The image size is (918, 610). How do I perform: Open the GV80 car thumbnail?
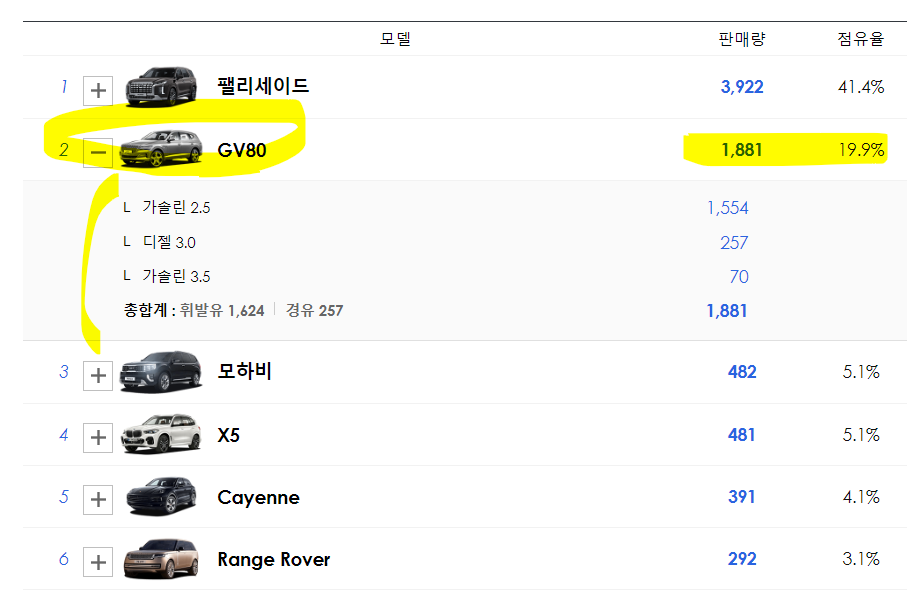pyautogui.click(x=161, y=149)
